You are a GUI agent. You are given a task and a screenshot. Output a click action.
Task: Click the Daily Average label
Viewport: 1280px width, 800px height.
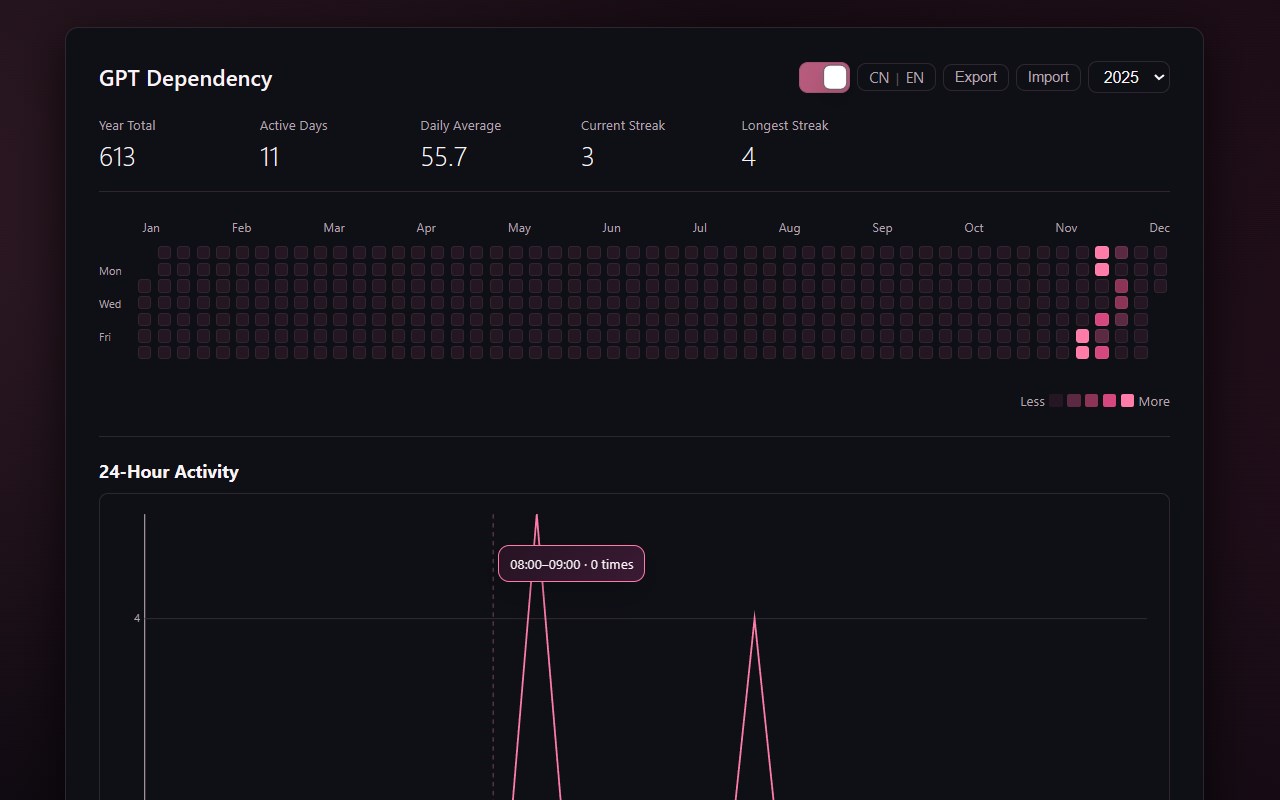[x=461, y=126]
